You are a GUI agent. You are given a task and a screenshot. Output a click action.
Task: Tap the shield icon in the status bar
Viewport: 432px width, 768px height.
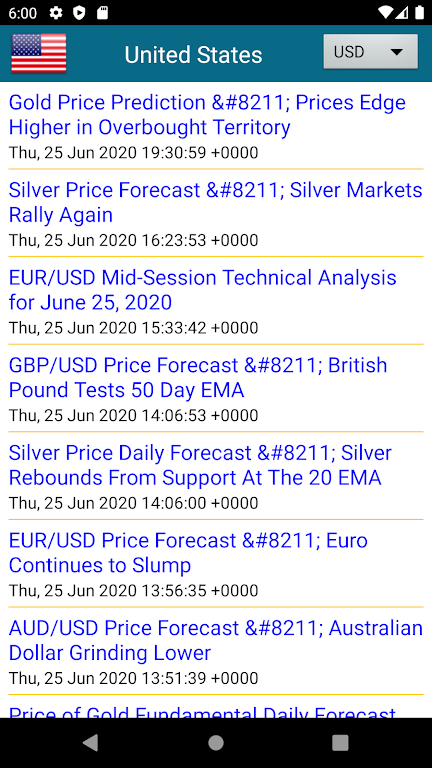click(79, 13)
